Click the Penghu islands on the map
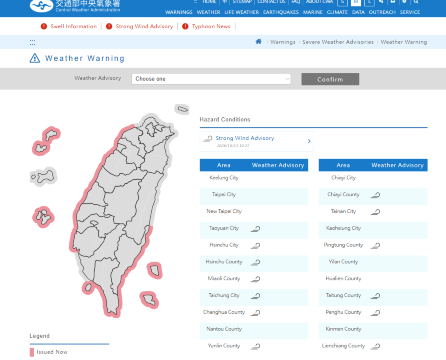 tap(43, 217)
